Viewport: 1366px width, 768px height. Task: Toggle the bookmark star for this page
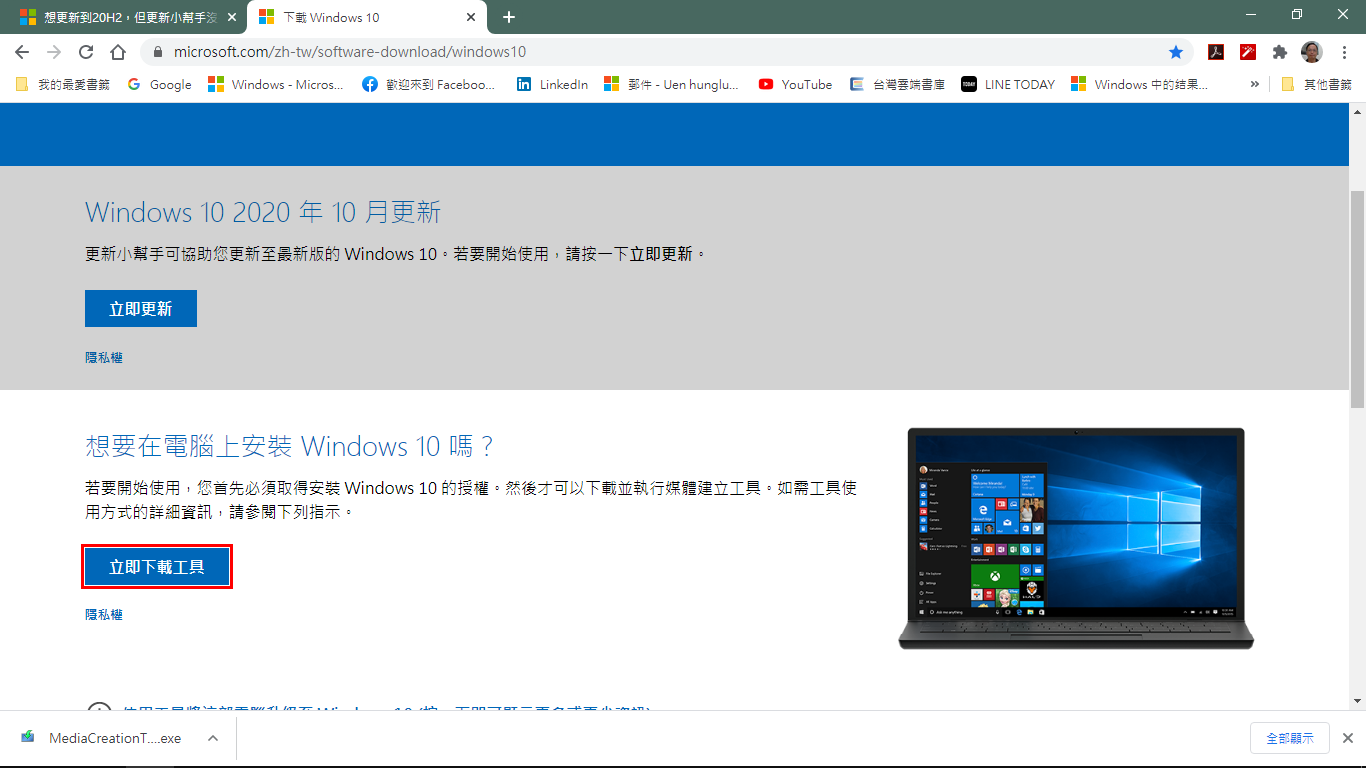[1176, 52]
